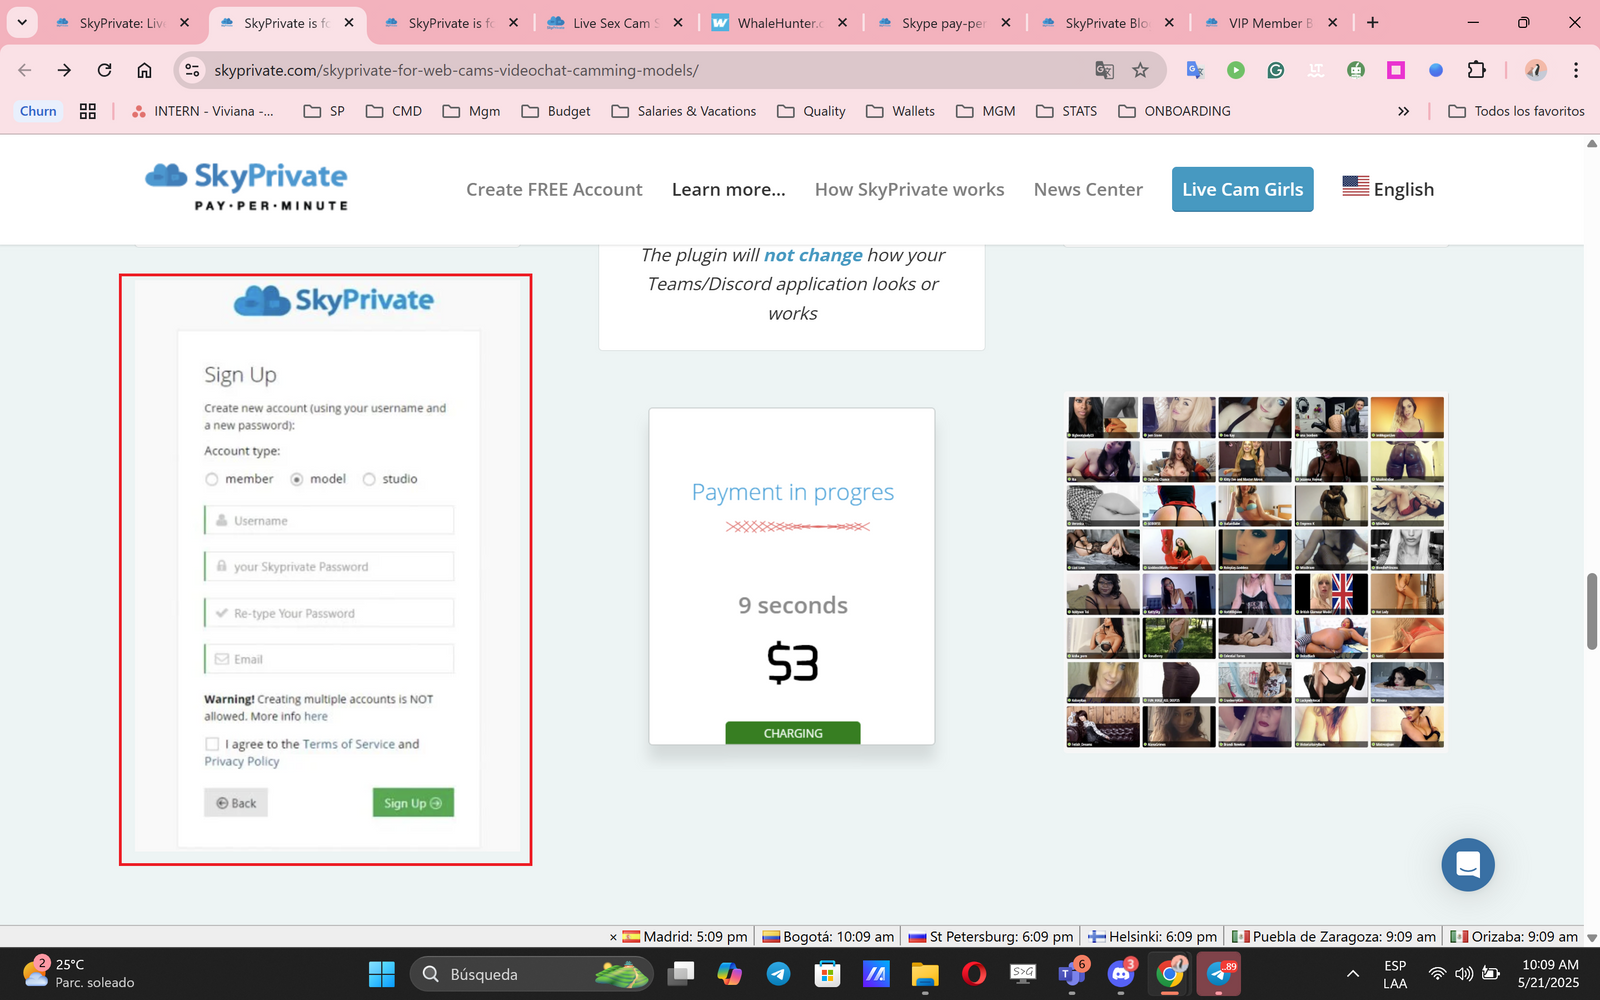Viewport: 1600px width, 1000px height.
Task: Show the hidden bookmarks overflow
Action: pyautogui.click(x=1403, y=111)
